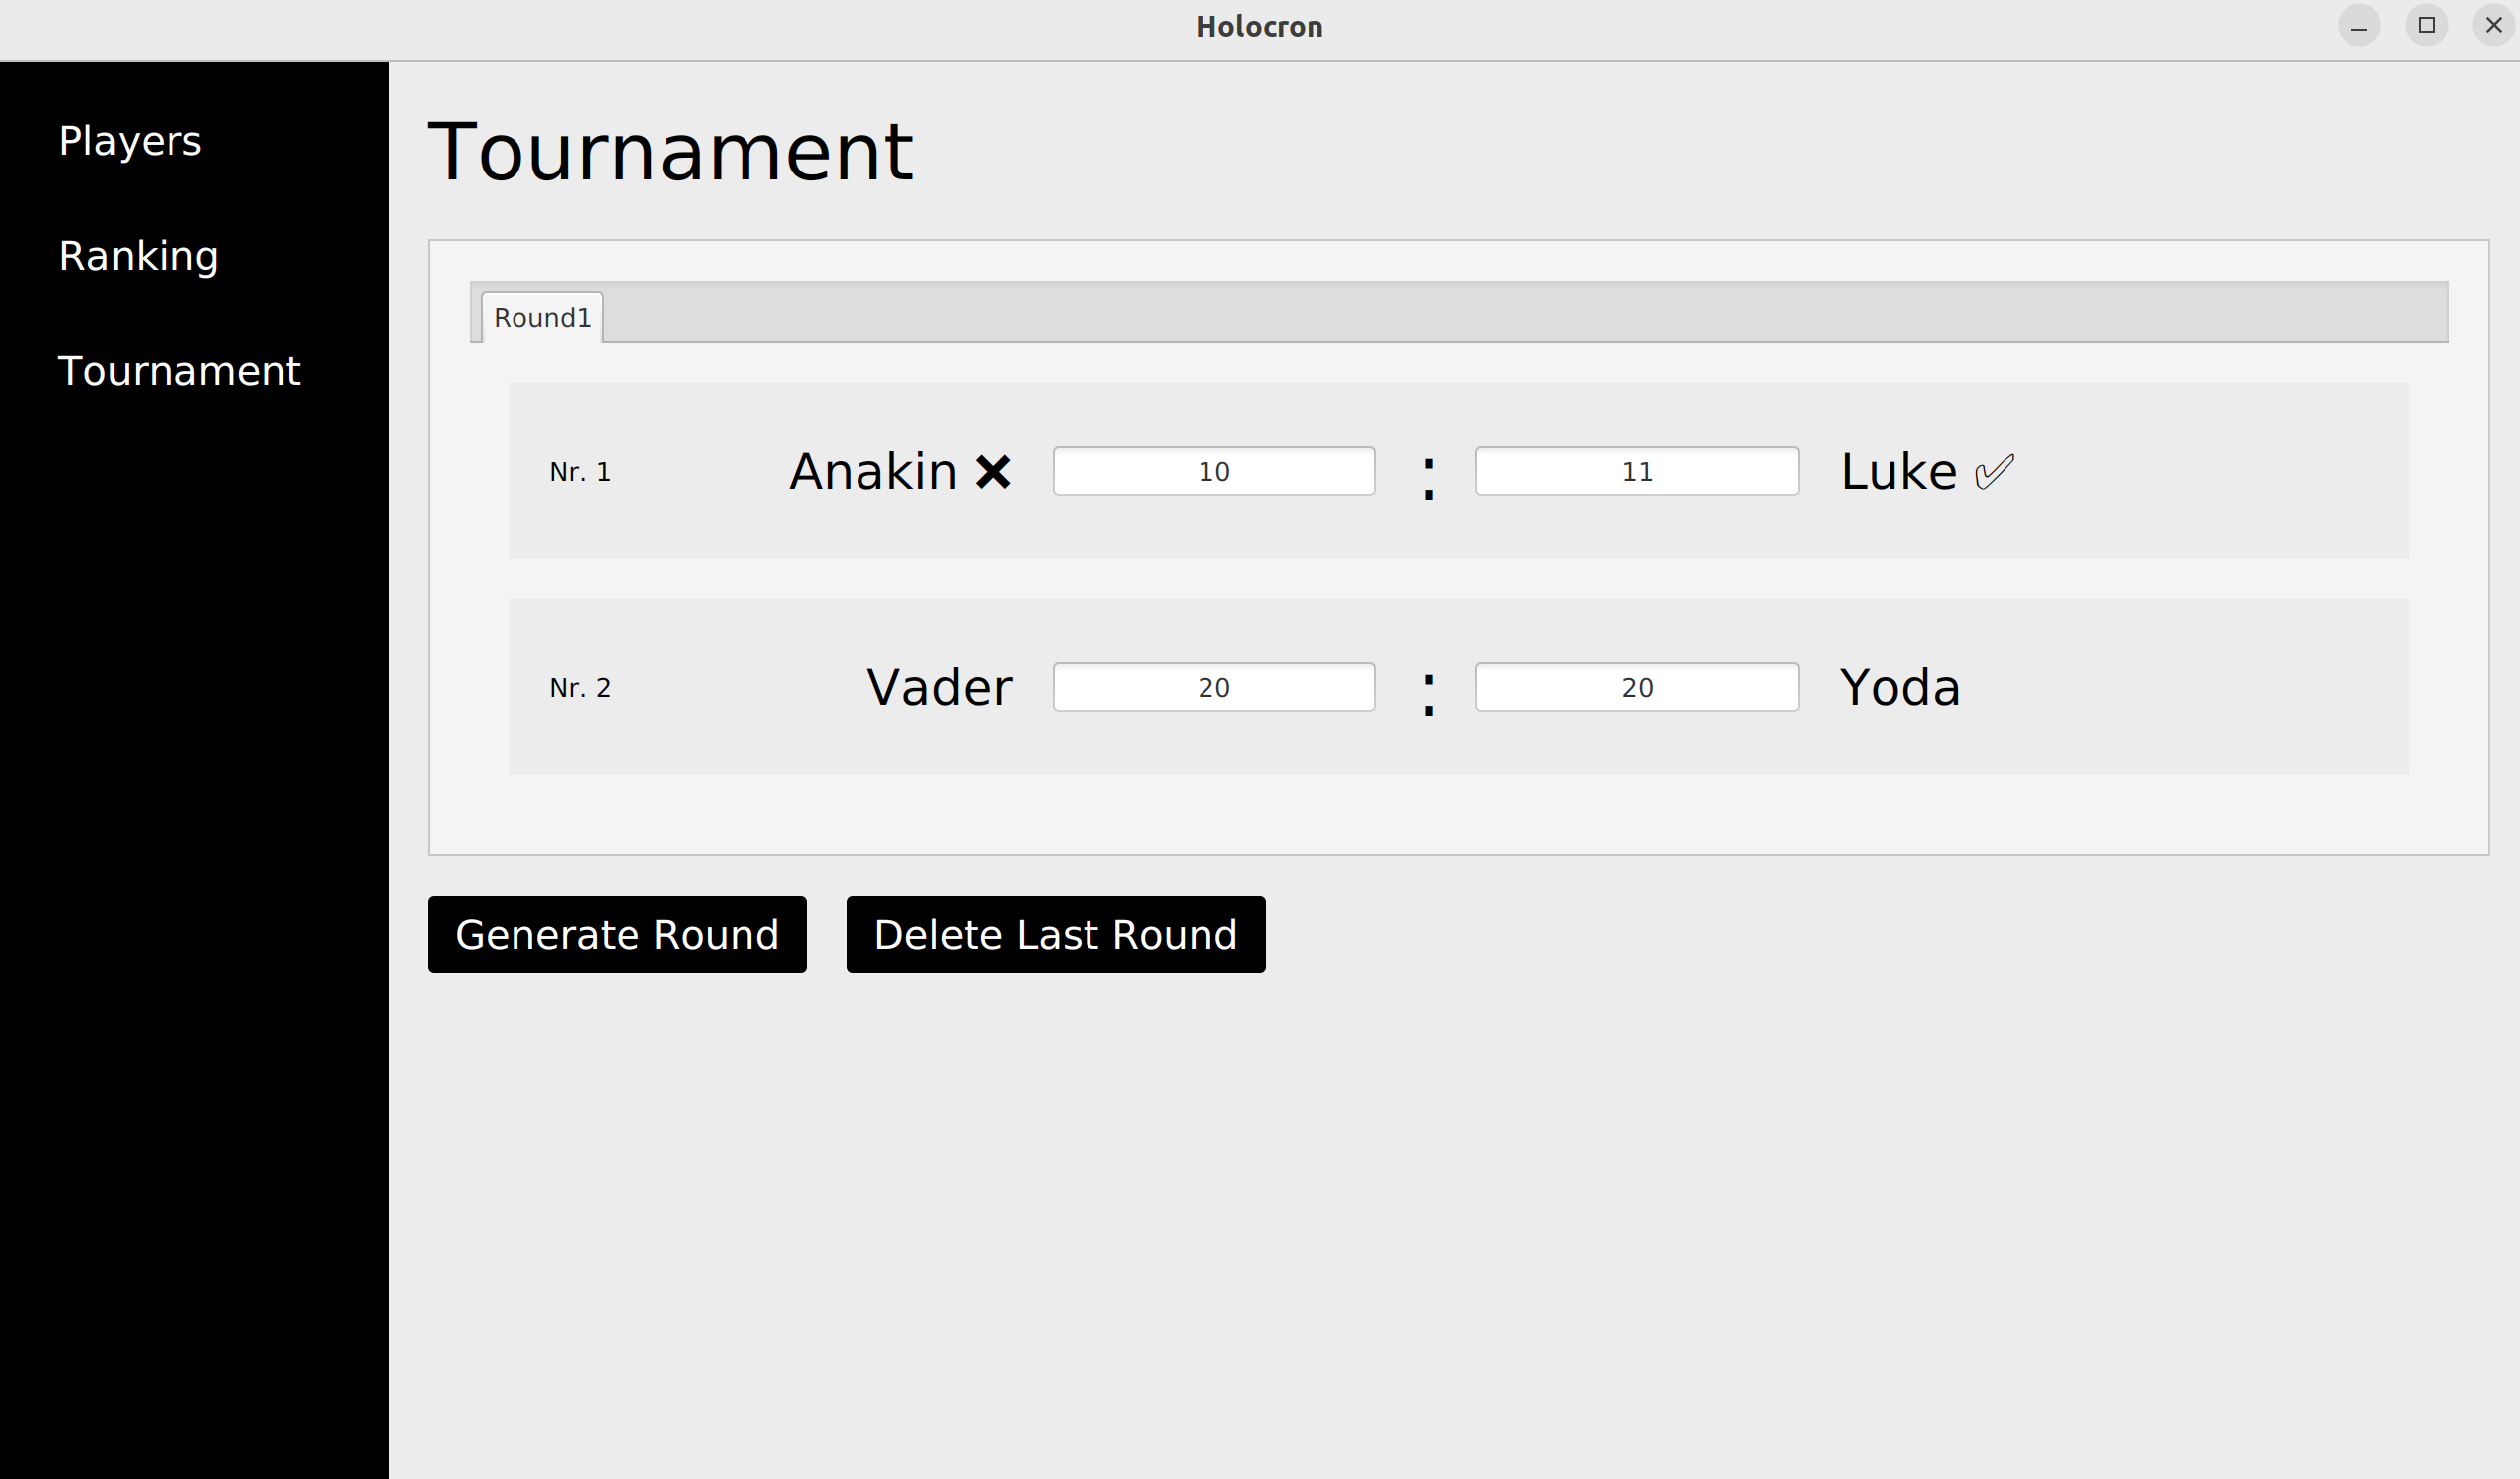Screen dimensions: 2520x1479
Task: Click the Nr. 2 match label
Action: point(580,687)
